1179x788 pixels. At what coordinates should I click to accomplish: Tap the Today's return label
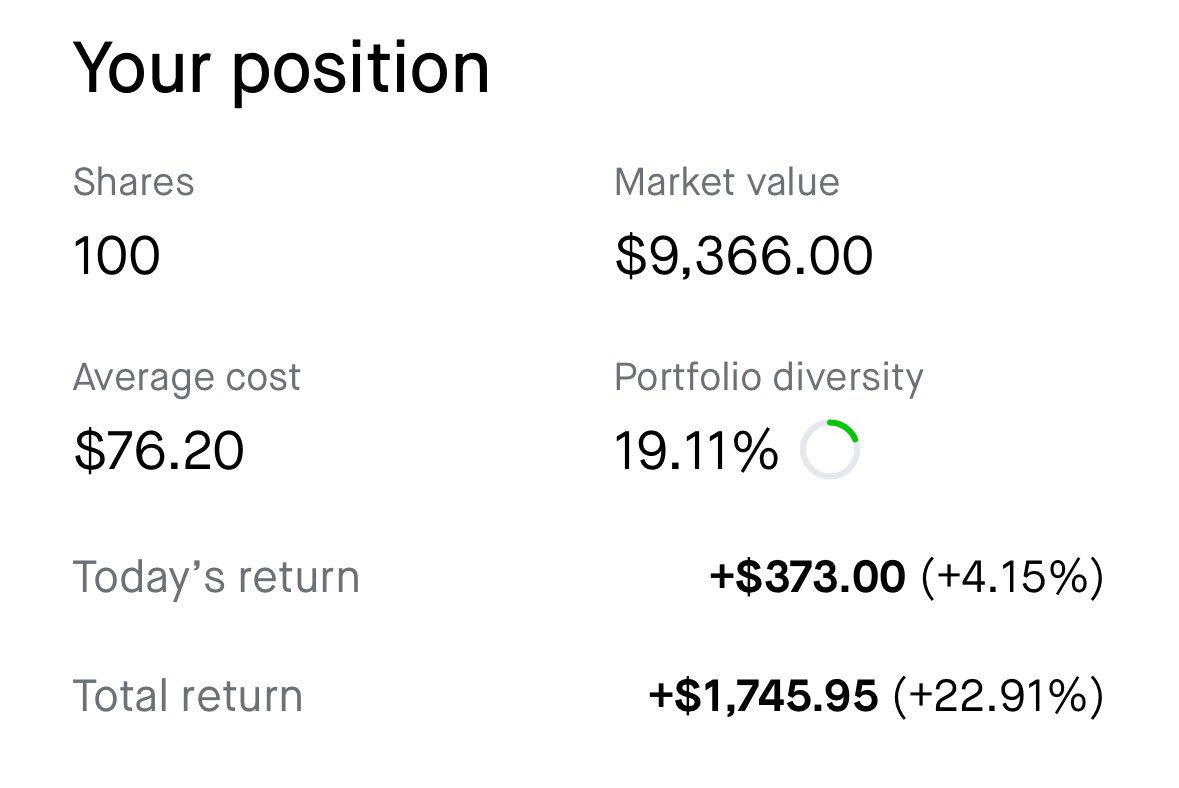(216, 577)
